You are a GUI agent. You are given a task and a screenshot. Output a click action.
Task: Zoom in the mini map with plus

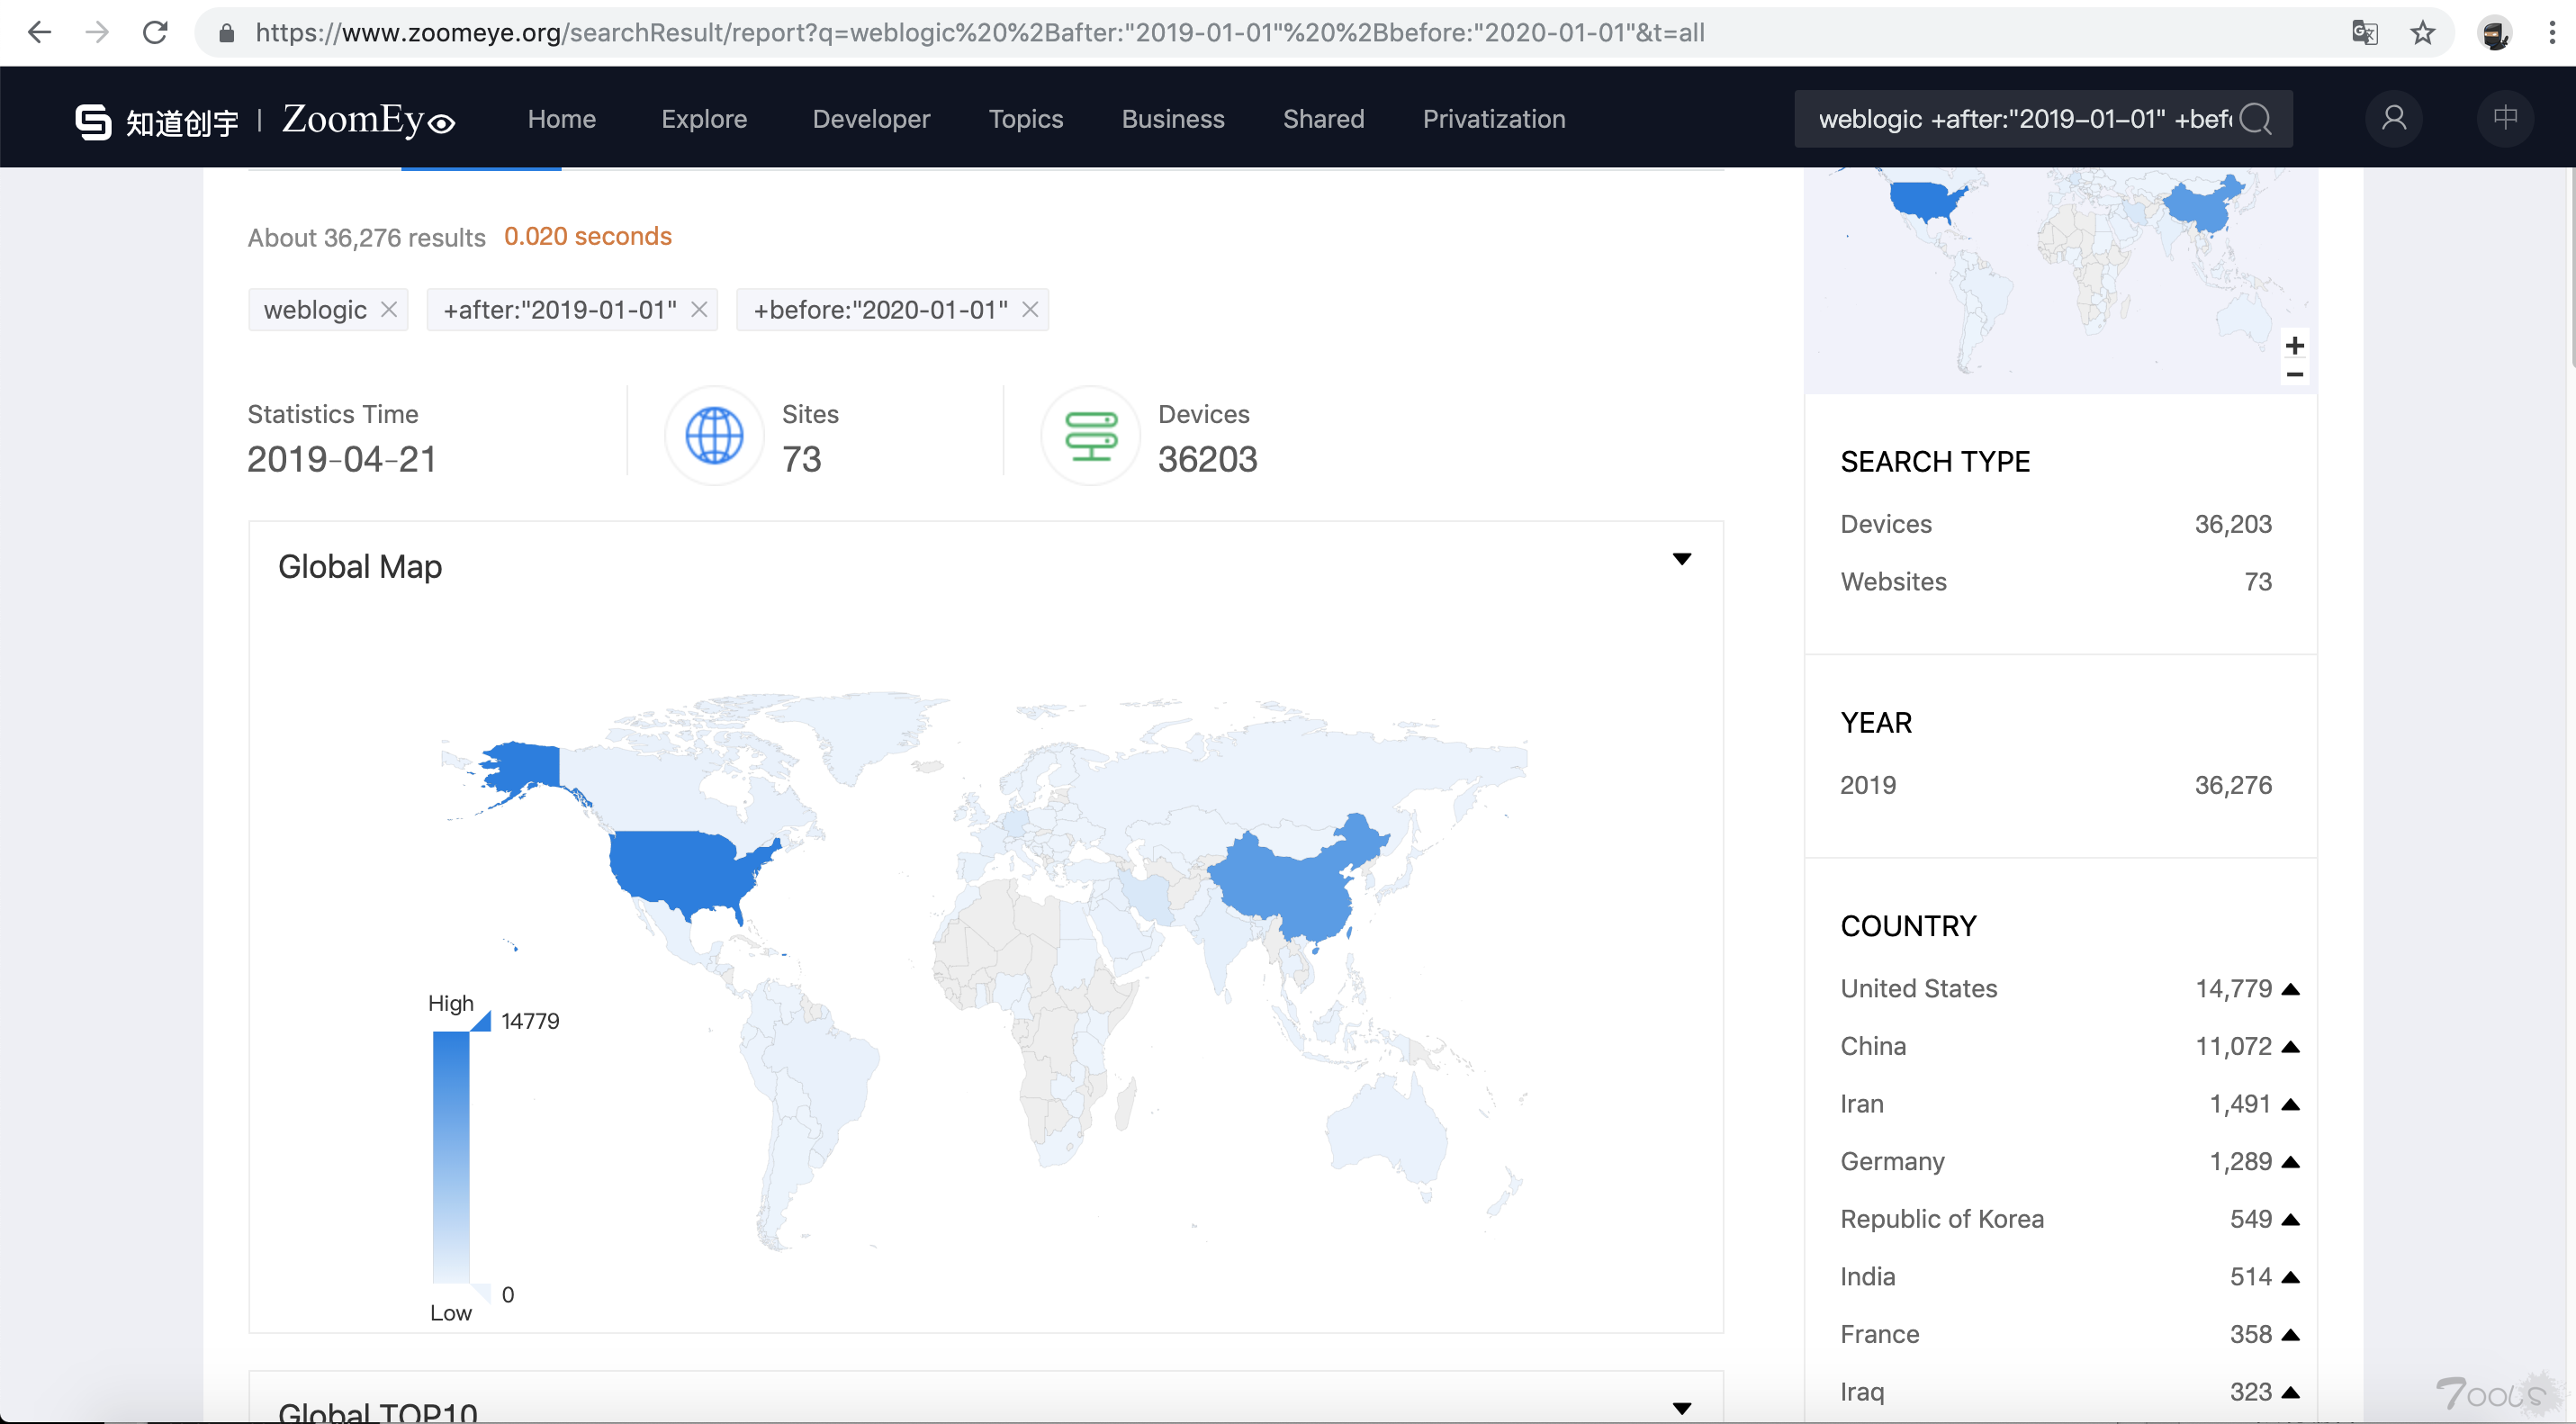pos(2294,345)
